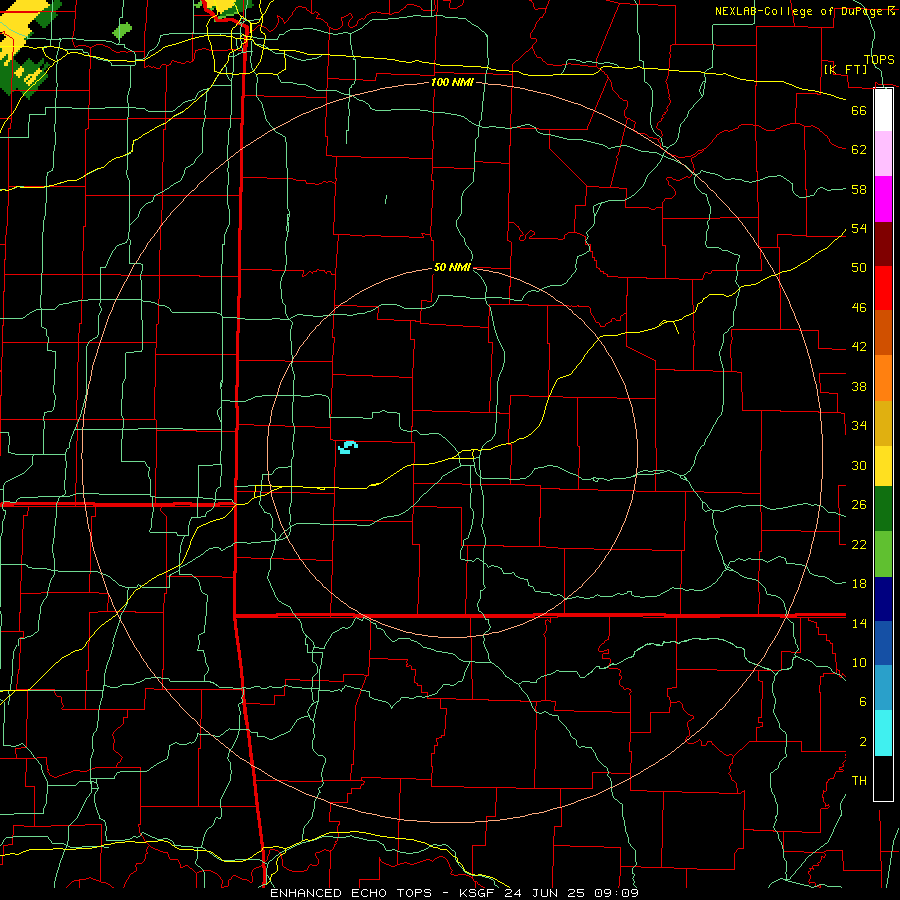This screenshot has width=900, height=900.
Task: Click the 26 legend value
Action: coord(859,505)
